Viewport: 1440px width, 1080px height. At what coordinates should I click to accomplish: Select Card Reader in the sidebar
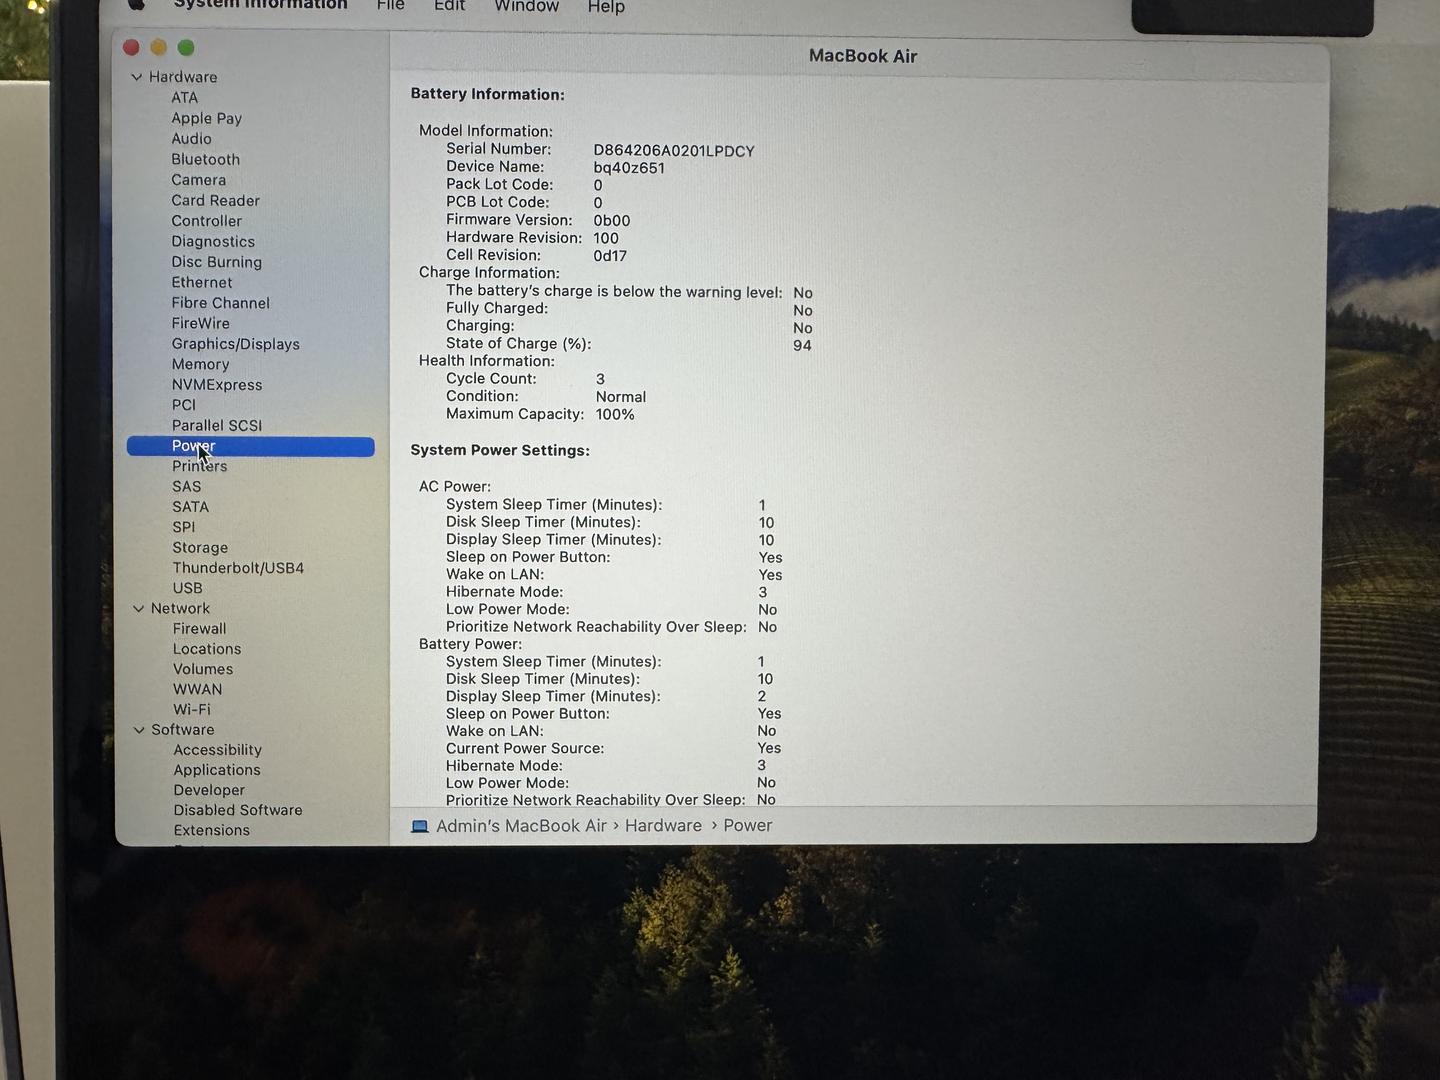pyautogui.click(x=215, y=200)
